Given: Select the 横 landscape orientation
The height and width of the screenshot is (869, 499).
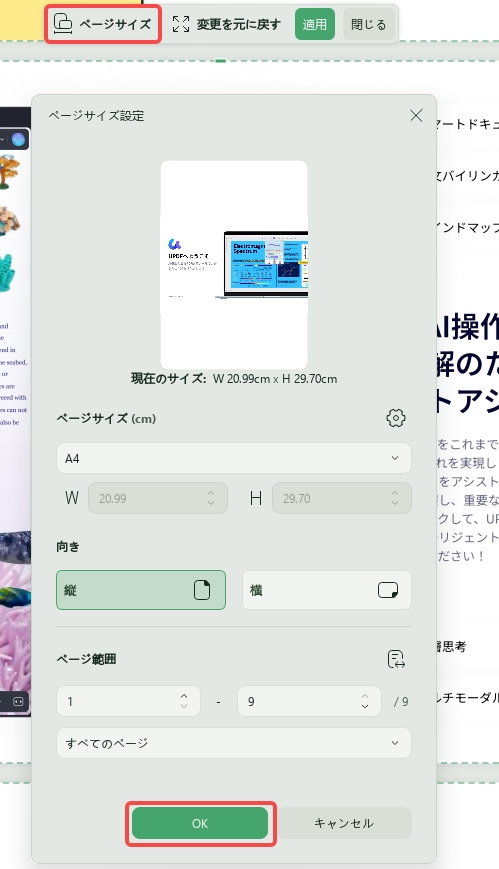Looking at the screenshot, I should click(327, 590).
